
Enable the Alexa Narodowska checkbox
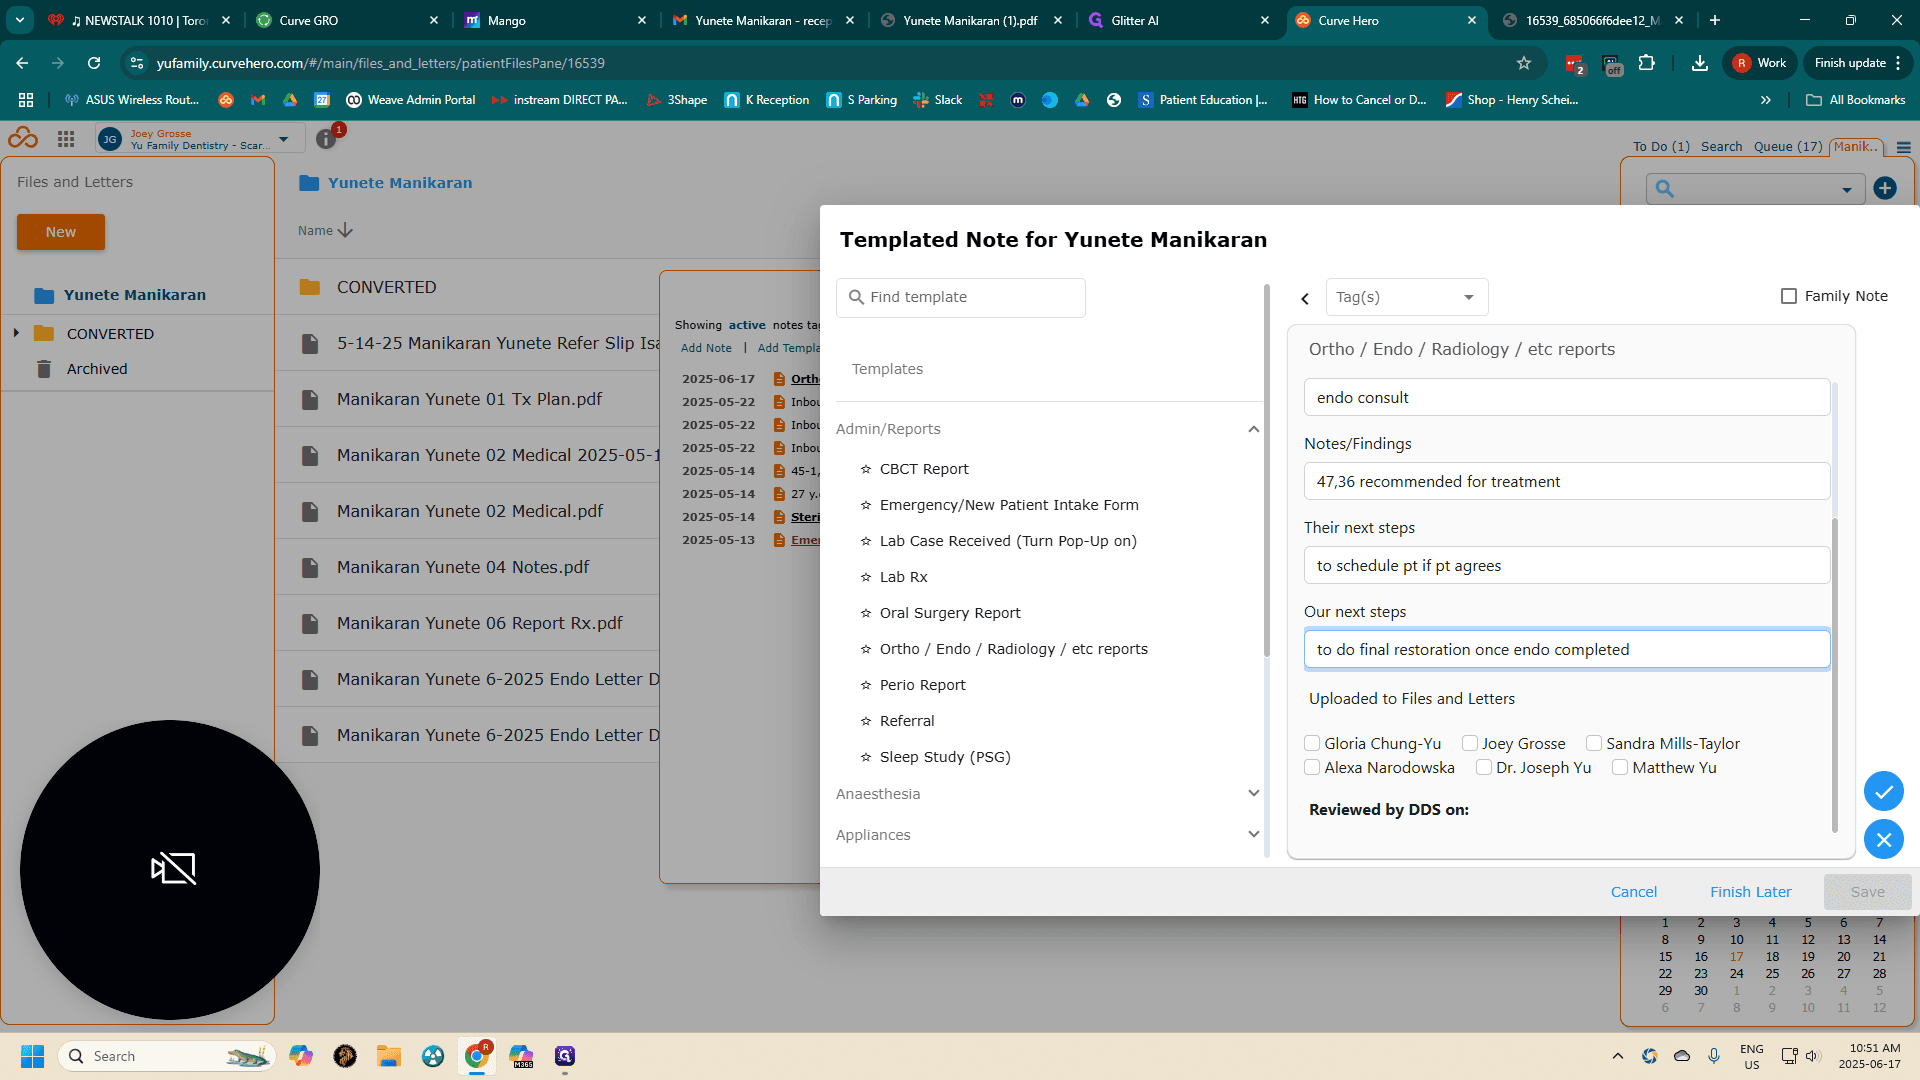click(x=1312, y=767)
